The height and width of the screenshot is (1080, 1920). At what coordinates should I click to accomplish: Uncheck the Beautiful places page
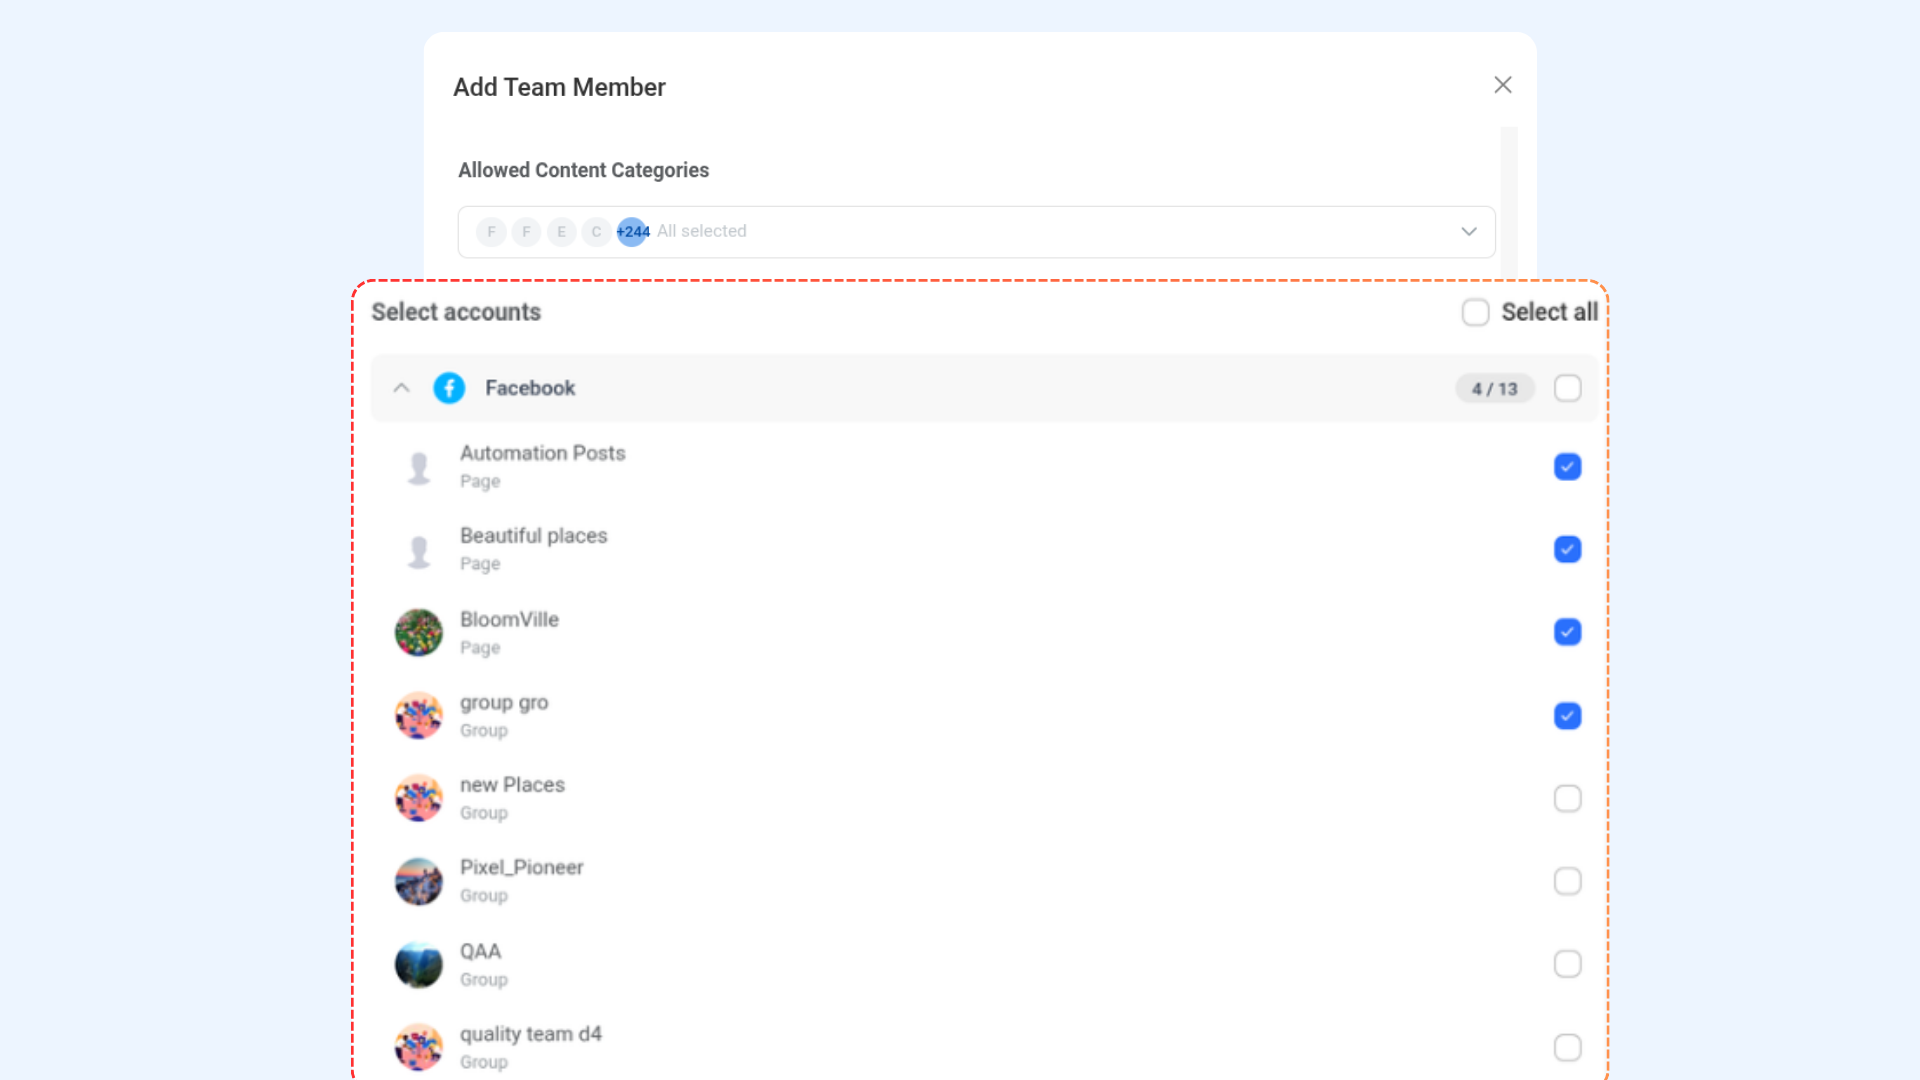pyautogui.click(x=1567, y=549)
